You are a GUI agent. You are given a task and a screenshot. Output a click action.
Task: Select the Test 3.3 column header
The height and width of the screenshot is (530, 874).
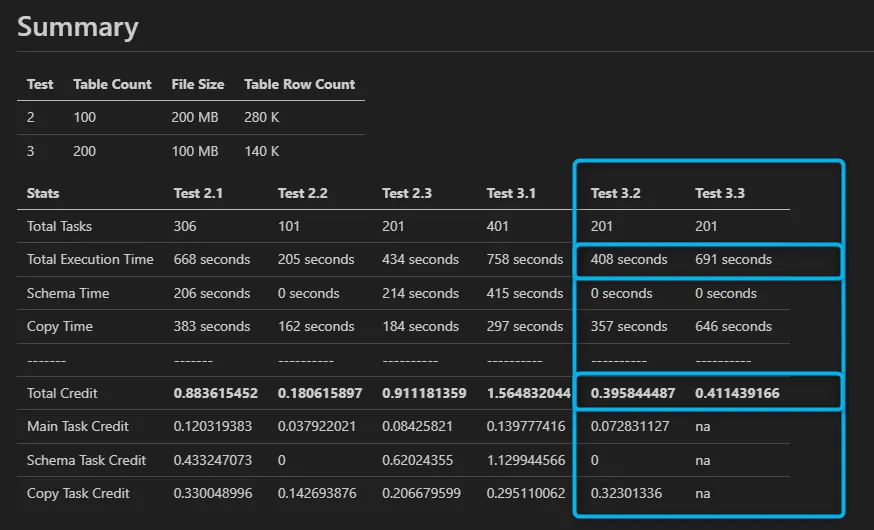[720, 193]
